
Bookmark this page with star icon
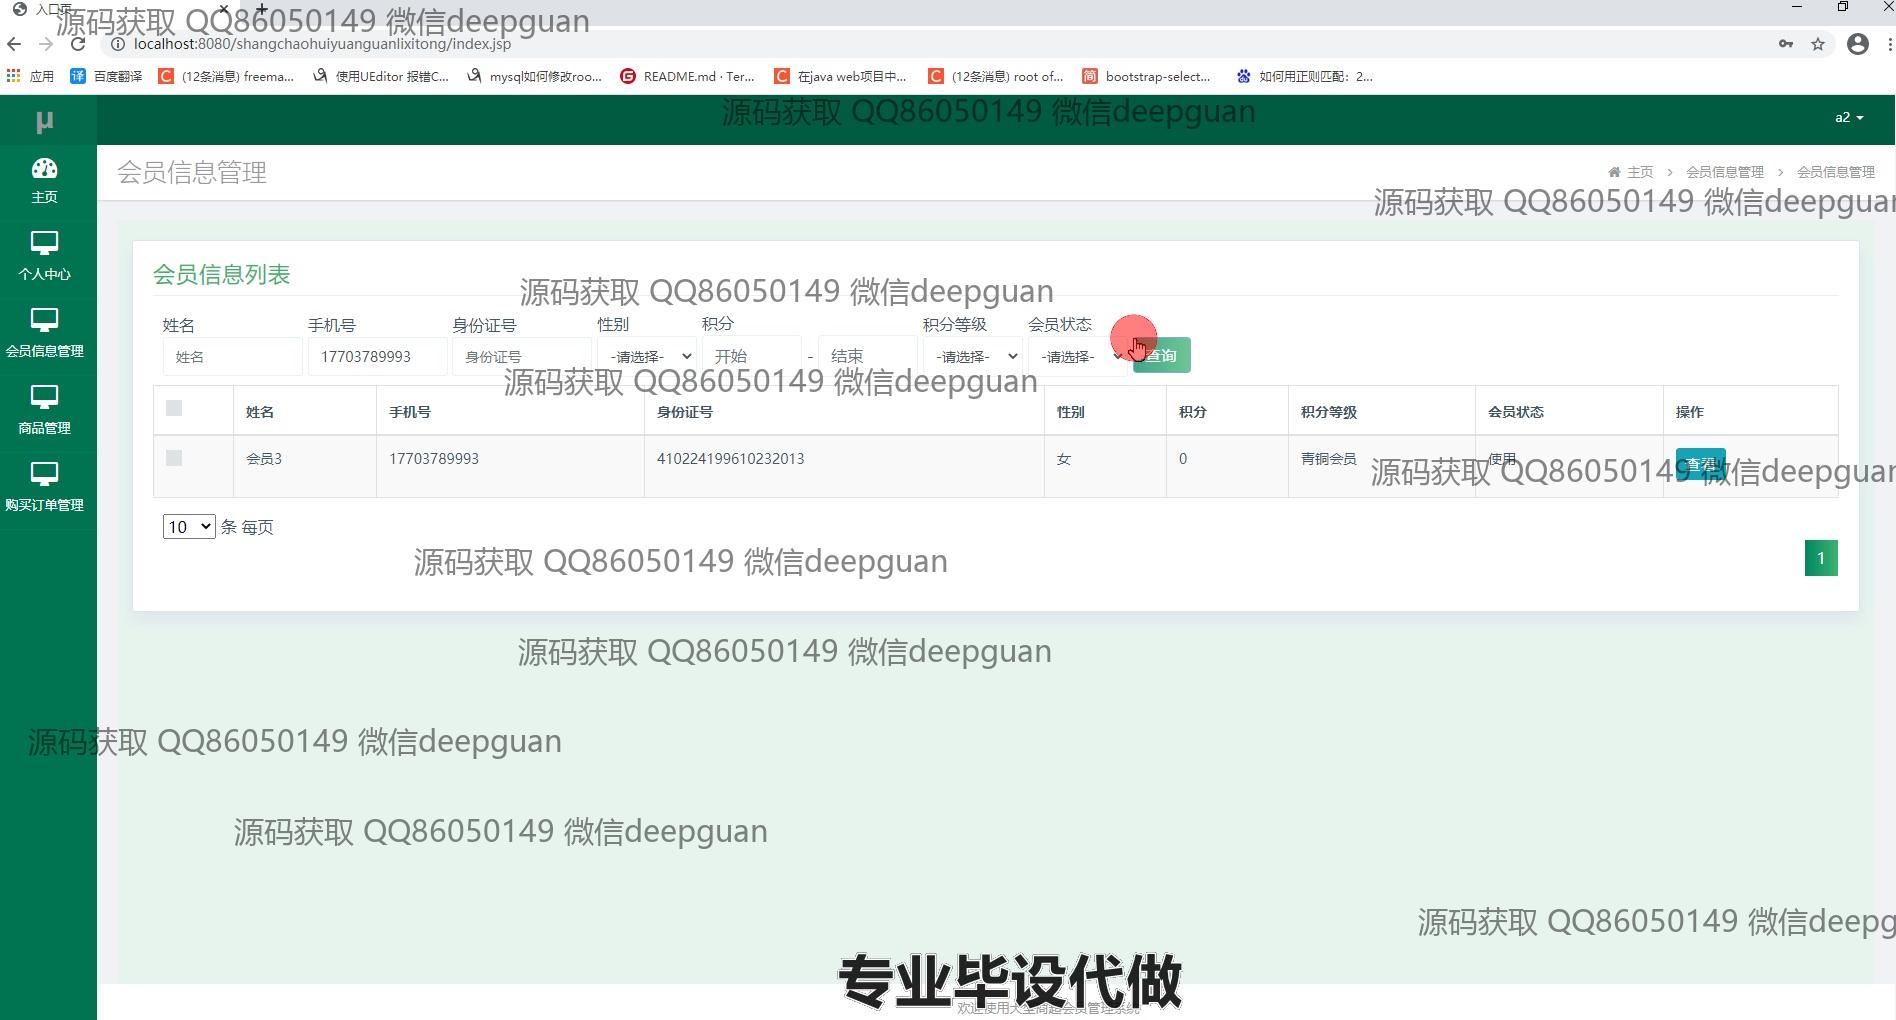click(1818, 44)
